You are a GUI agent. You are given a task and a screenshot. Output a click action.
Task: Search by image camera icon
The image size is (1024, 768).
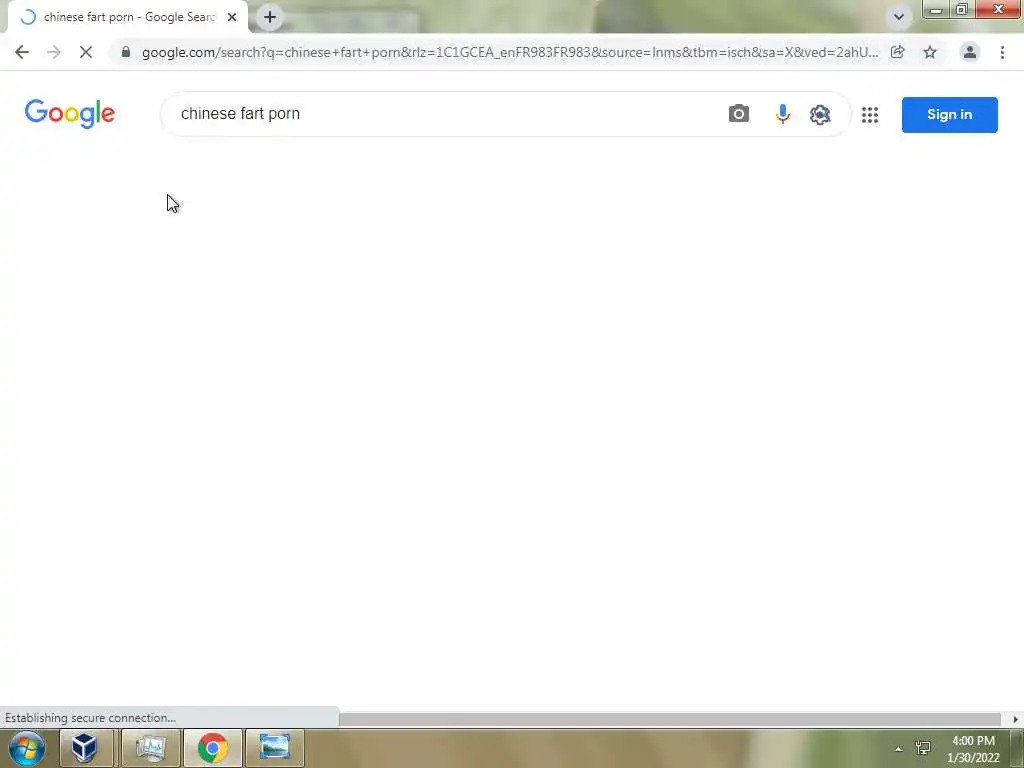pos(739,114)
